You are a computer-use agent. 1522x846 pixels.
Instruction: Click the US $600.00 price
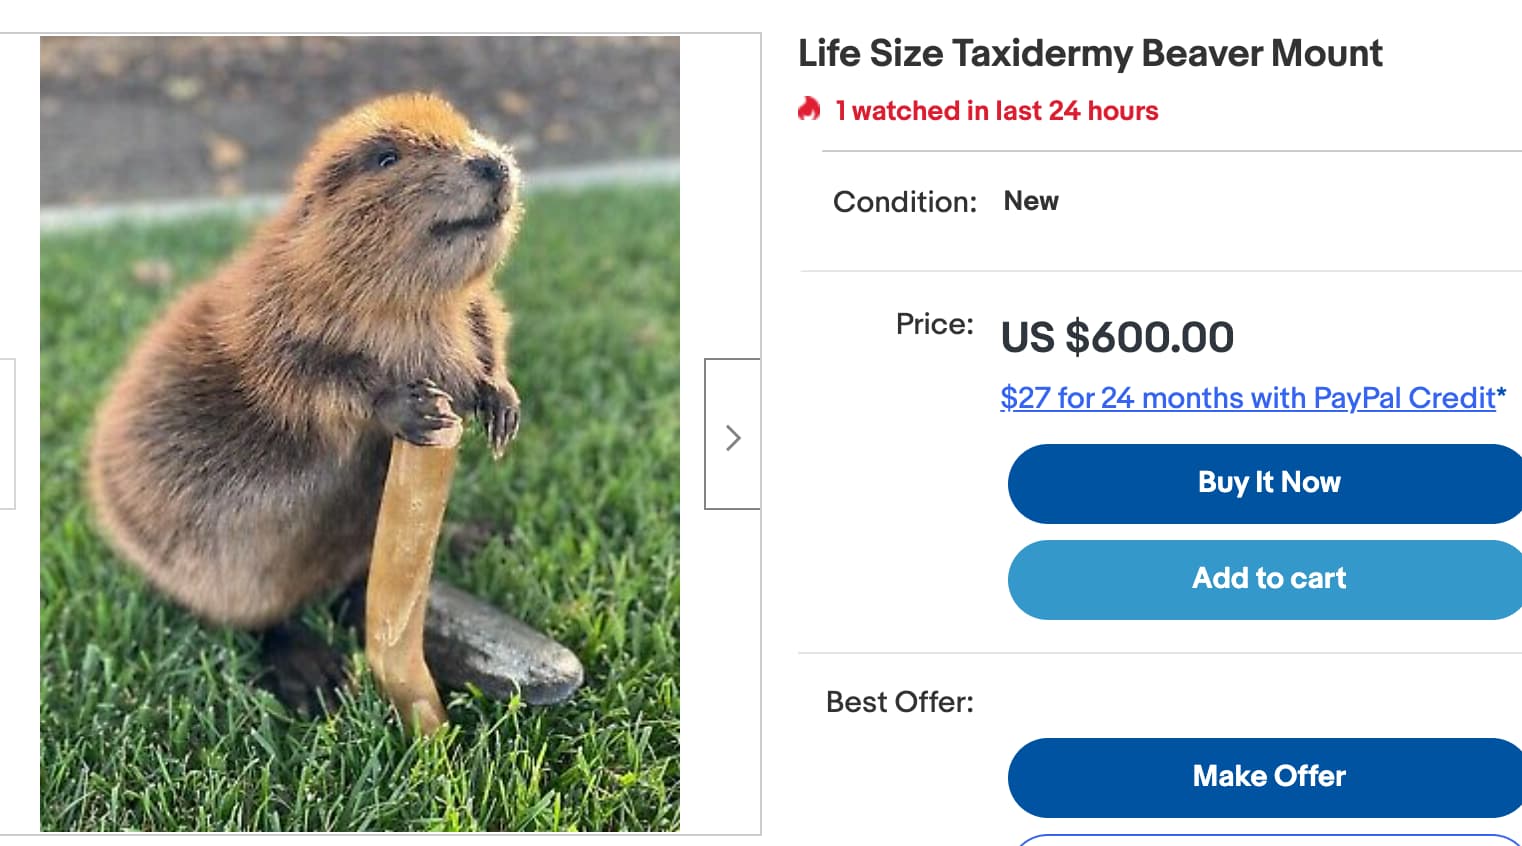[x=1117, y=337]
